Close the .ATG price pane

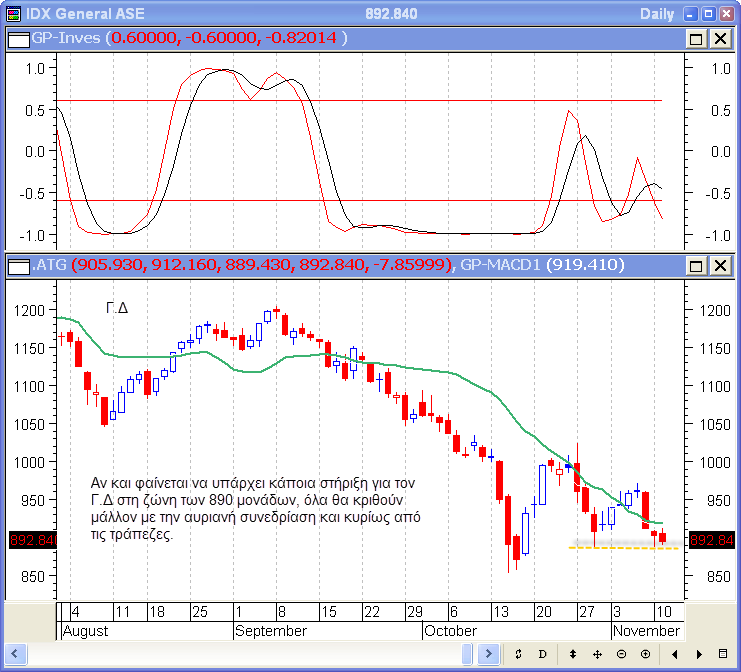[x=719, y=266]
